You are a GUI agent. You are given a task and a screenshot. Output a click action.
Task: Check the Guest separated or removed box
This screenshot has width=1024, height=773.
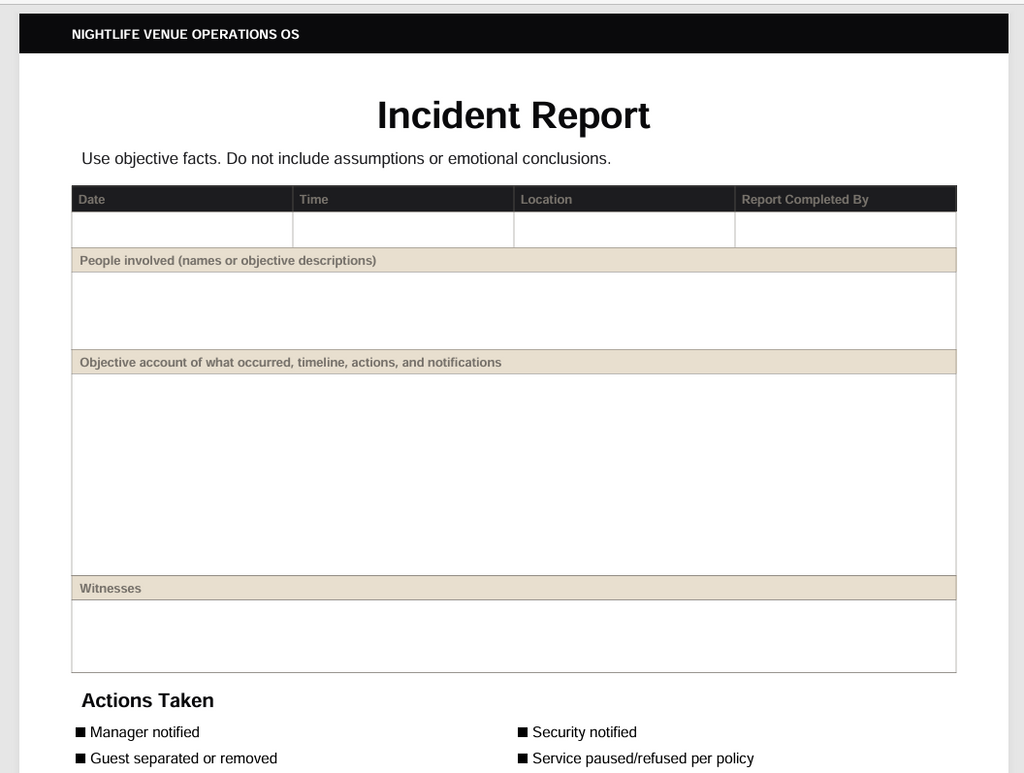click(81, 759)
